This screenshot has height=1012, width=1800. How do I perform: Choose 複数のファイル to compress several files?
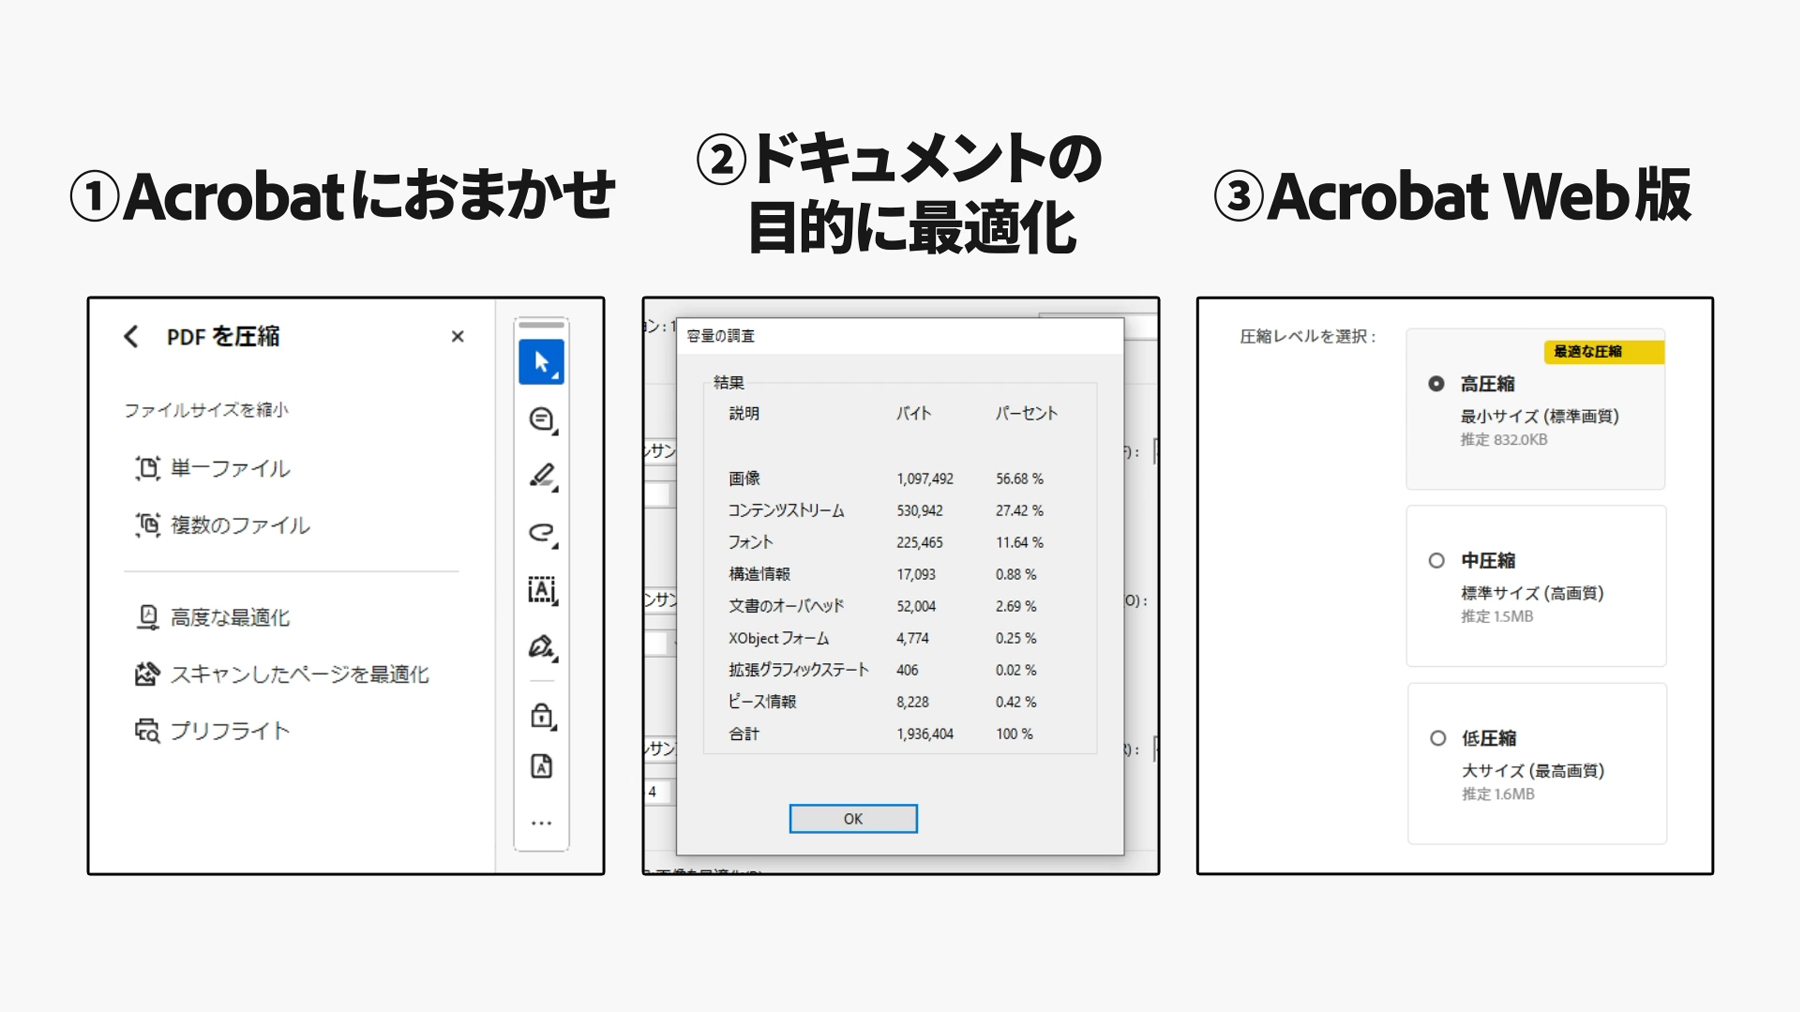click(x=222, y=525)
